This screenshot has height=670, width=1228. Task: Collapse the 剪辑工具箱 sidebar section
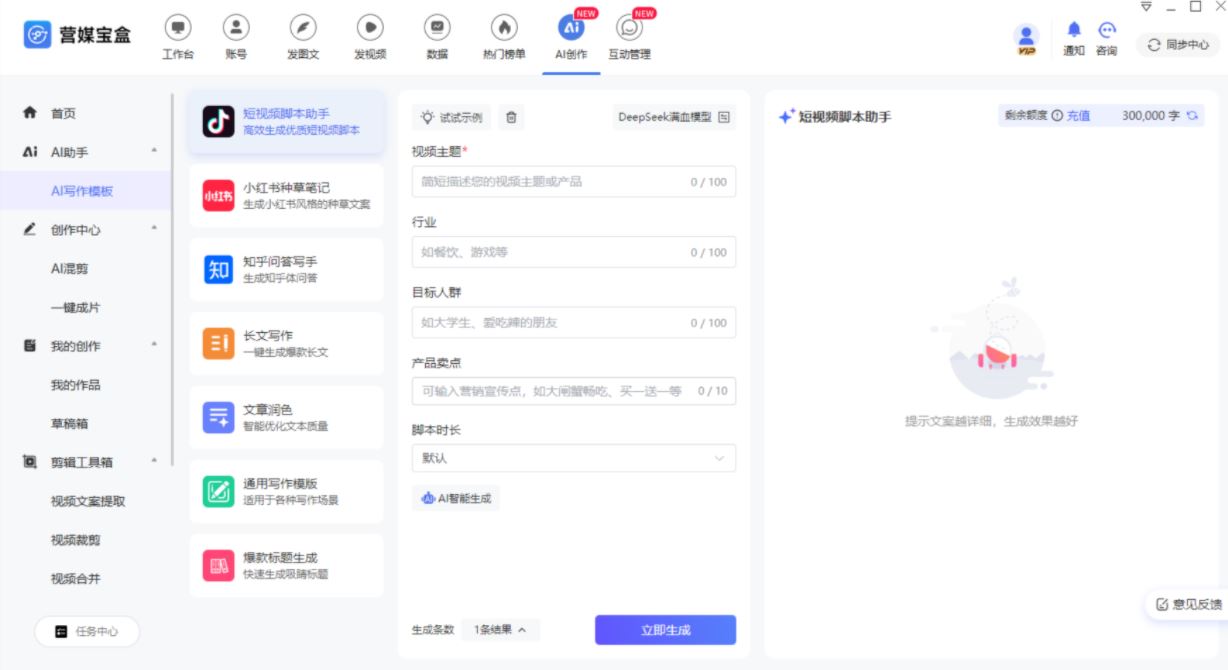154,462
